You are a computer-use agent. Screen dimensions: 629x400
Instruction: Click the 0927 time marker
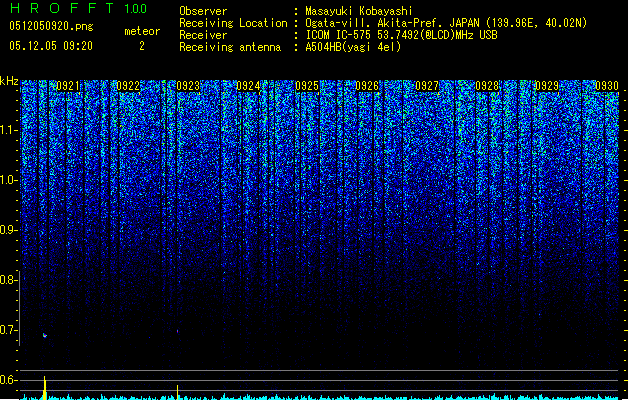pyautogui.click(x=427, y=86)
